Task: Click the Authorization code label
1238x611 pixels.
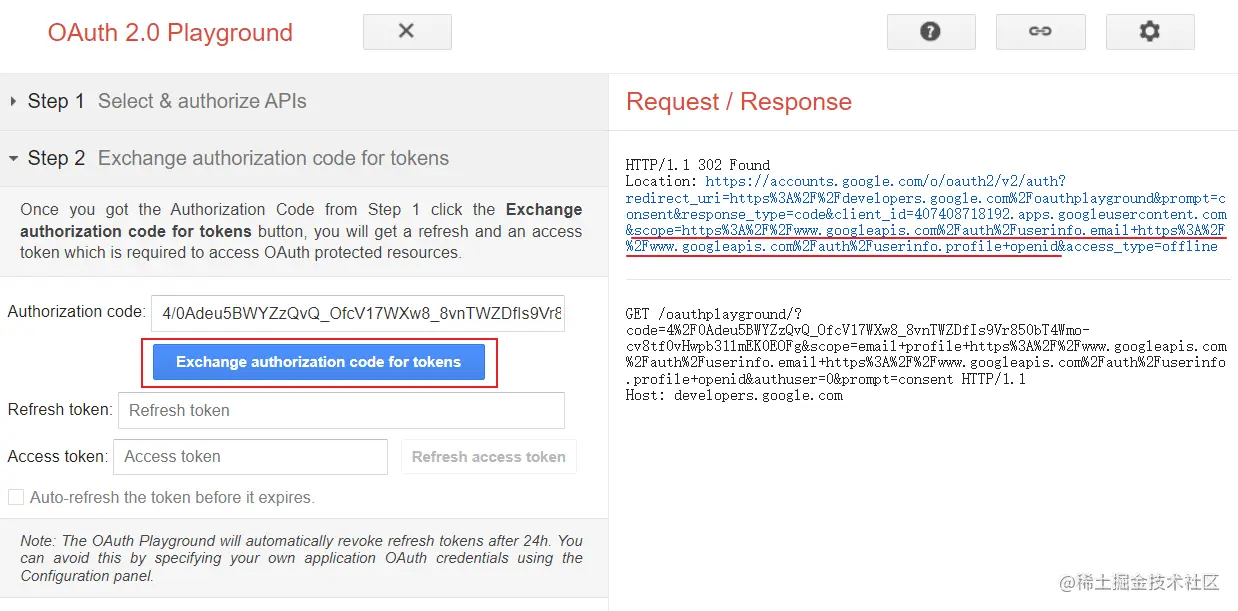Action: (77, 312)
